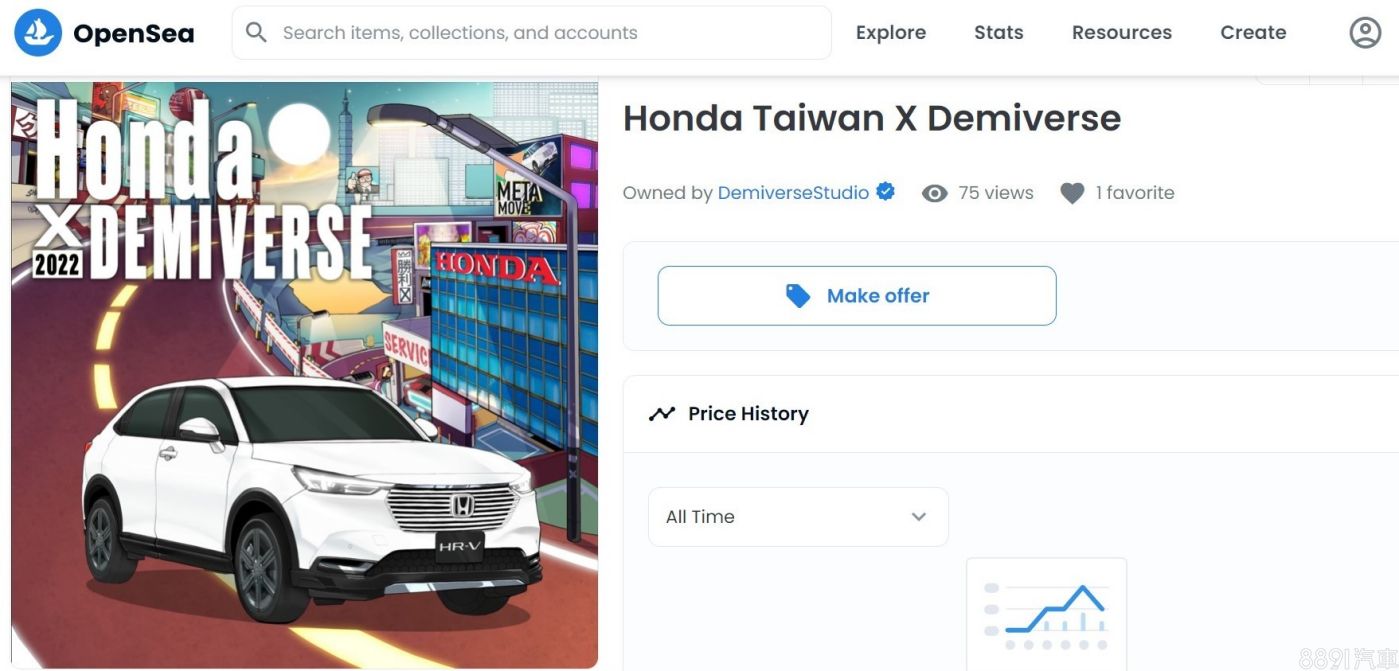Viewport: 1399px width, 671px height.
Task: Click the price tag icon on Make offer
Action: 797,296
